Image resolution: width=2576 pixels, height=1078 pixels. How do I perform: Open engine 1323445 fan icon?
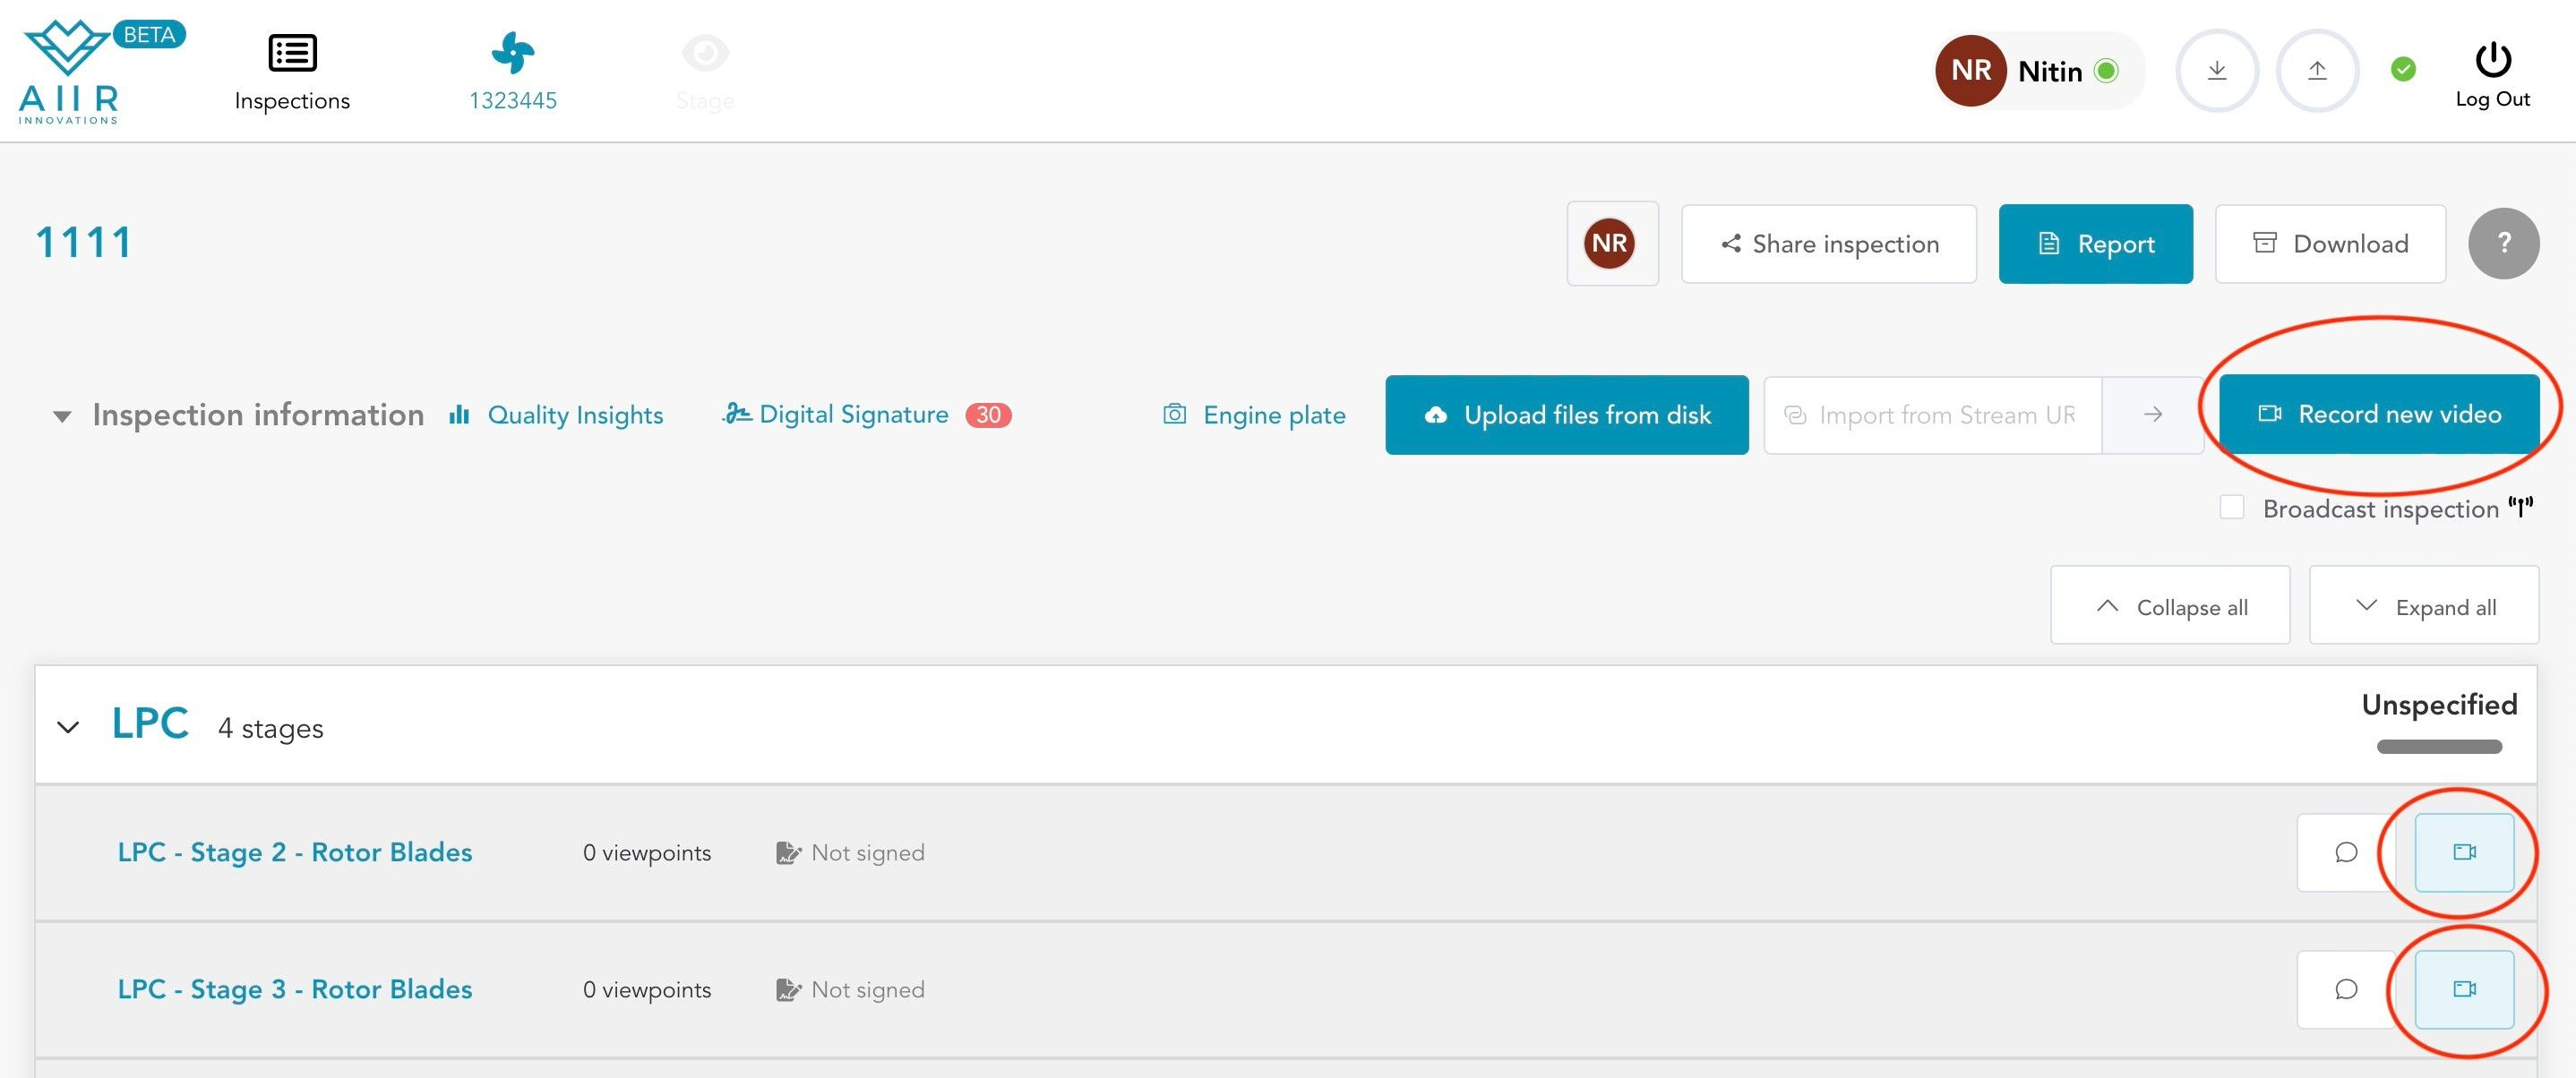point(513,54)
